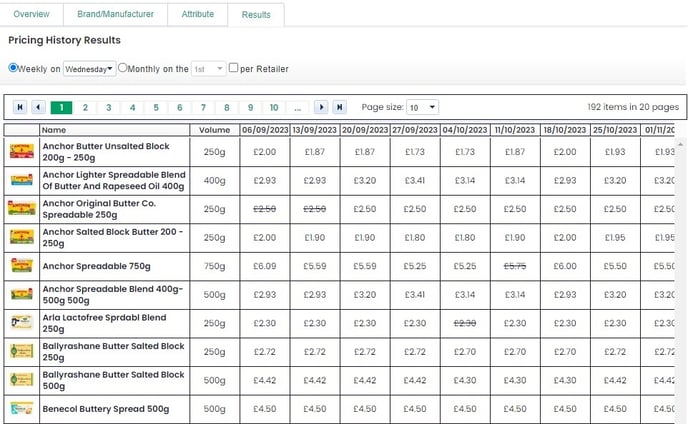Open the 1st day-of-month dropdown

tap(209, 69)
